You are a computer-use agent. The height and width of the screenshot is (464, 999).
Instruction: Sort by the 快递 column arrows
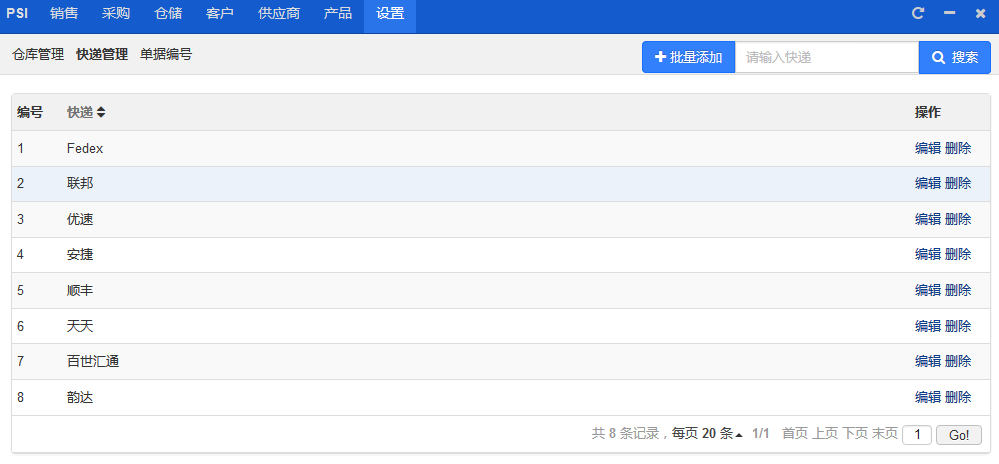coord(101,112)
